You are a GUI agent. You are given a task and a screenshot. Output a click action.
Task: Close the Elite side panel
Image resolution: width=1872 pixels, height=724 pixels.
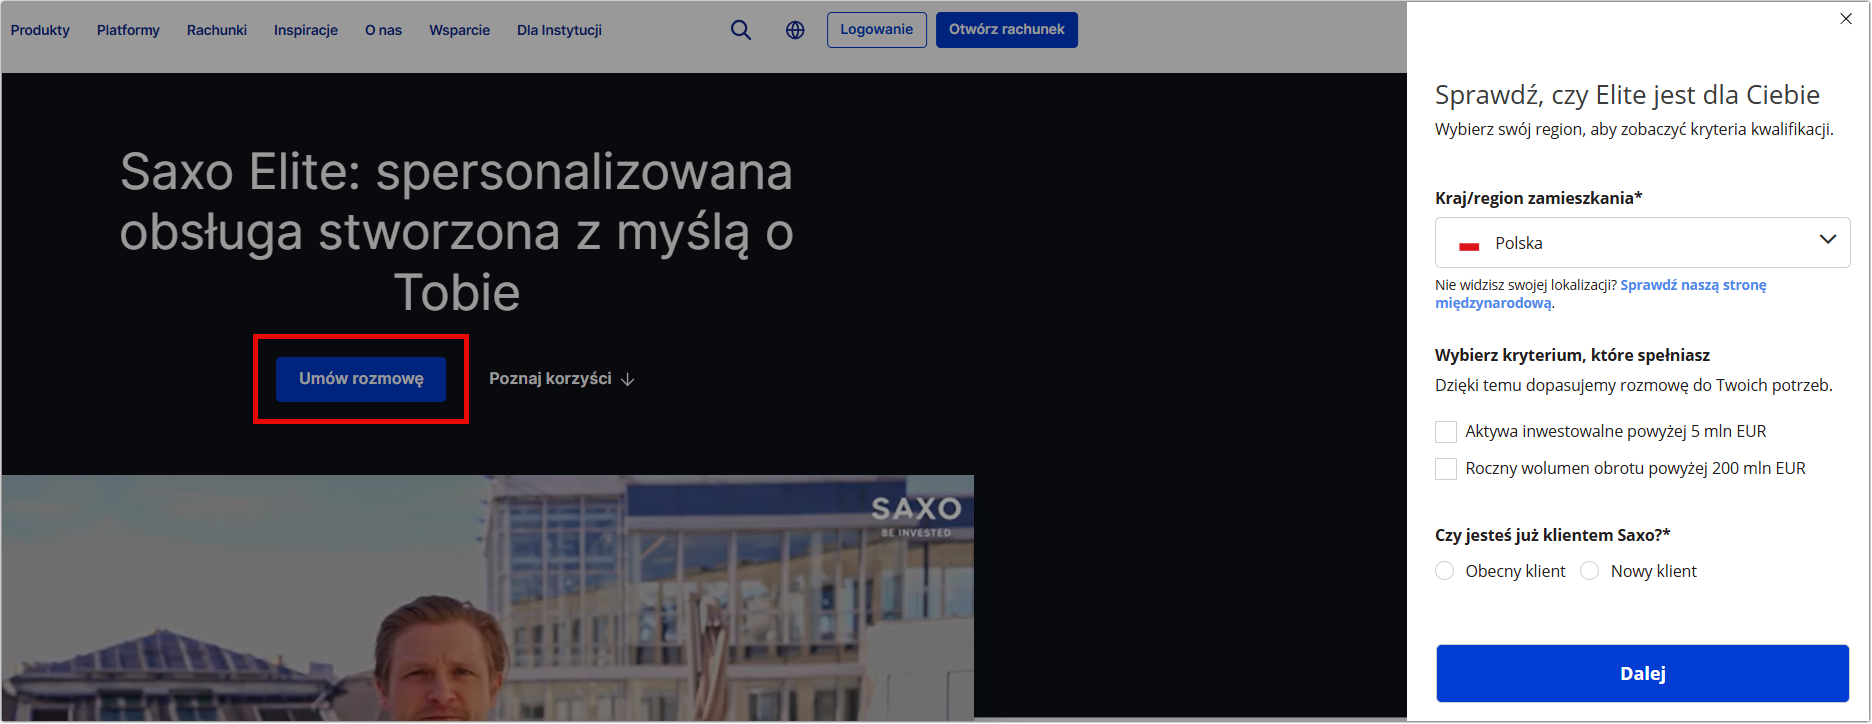(1846, 19)
